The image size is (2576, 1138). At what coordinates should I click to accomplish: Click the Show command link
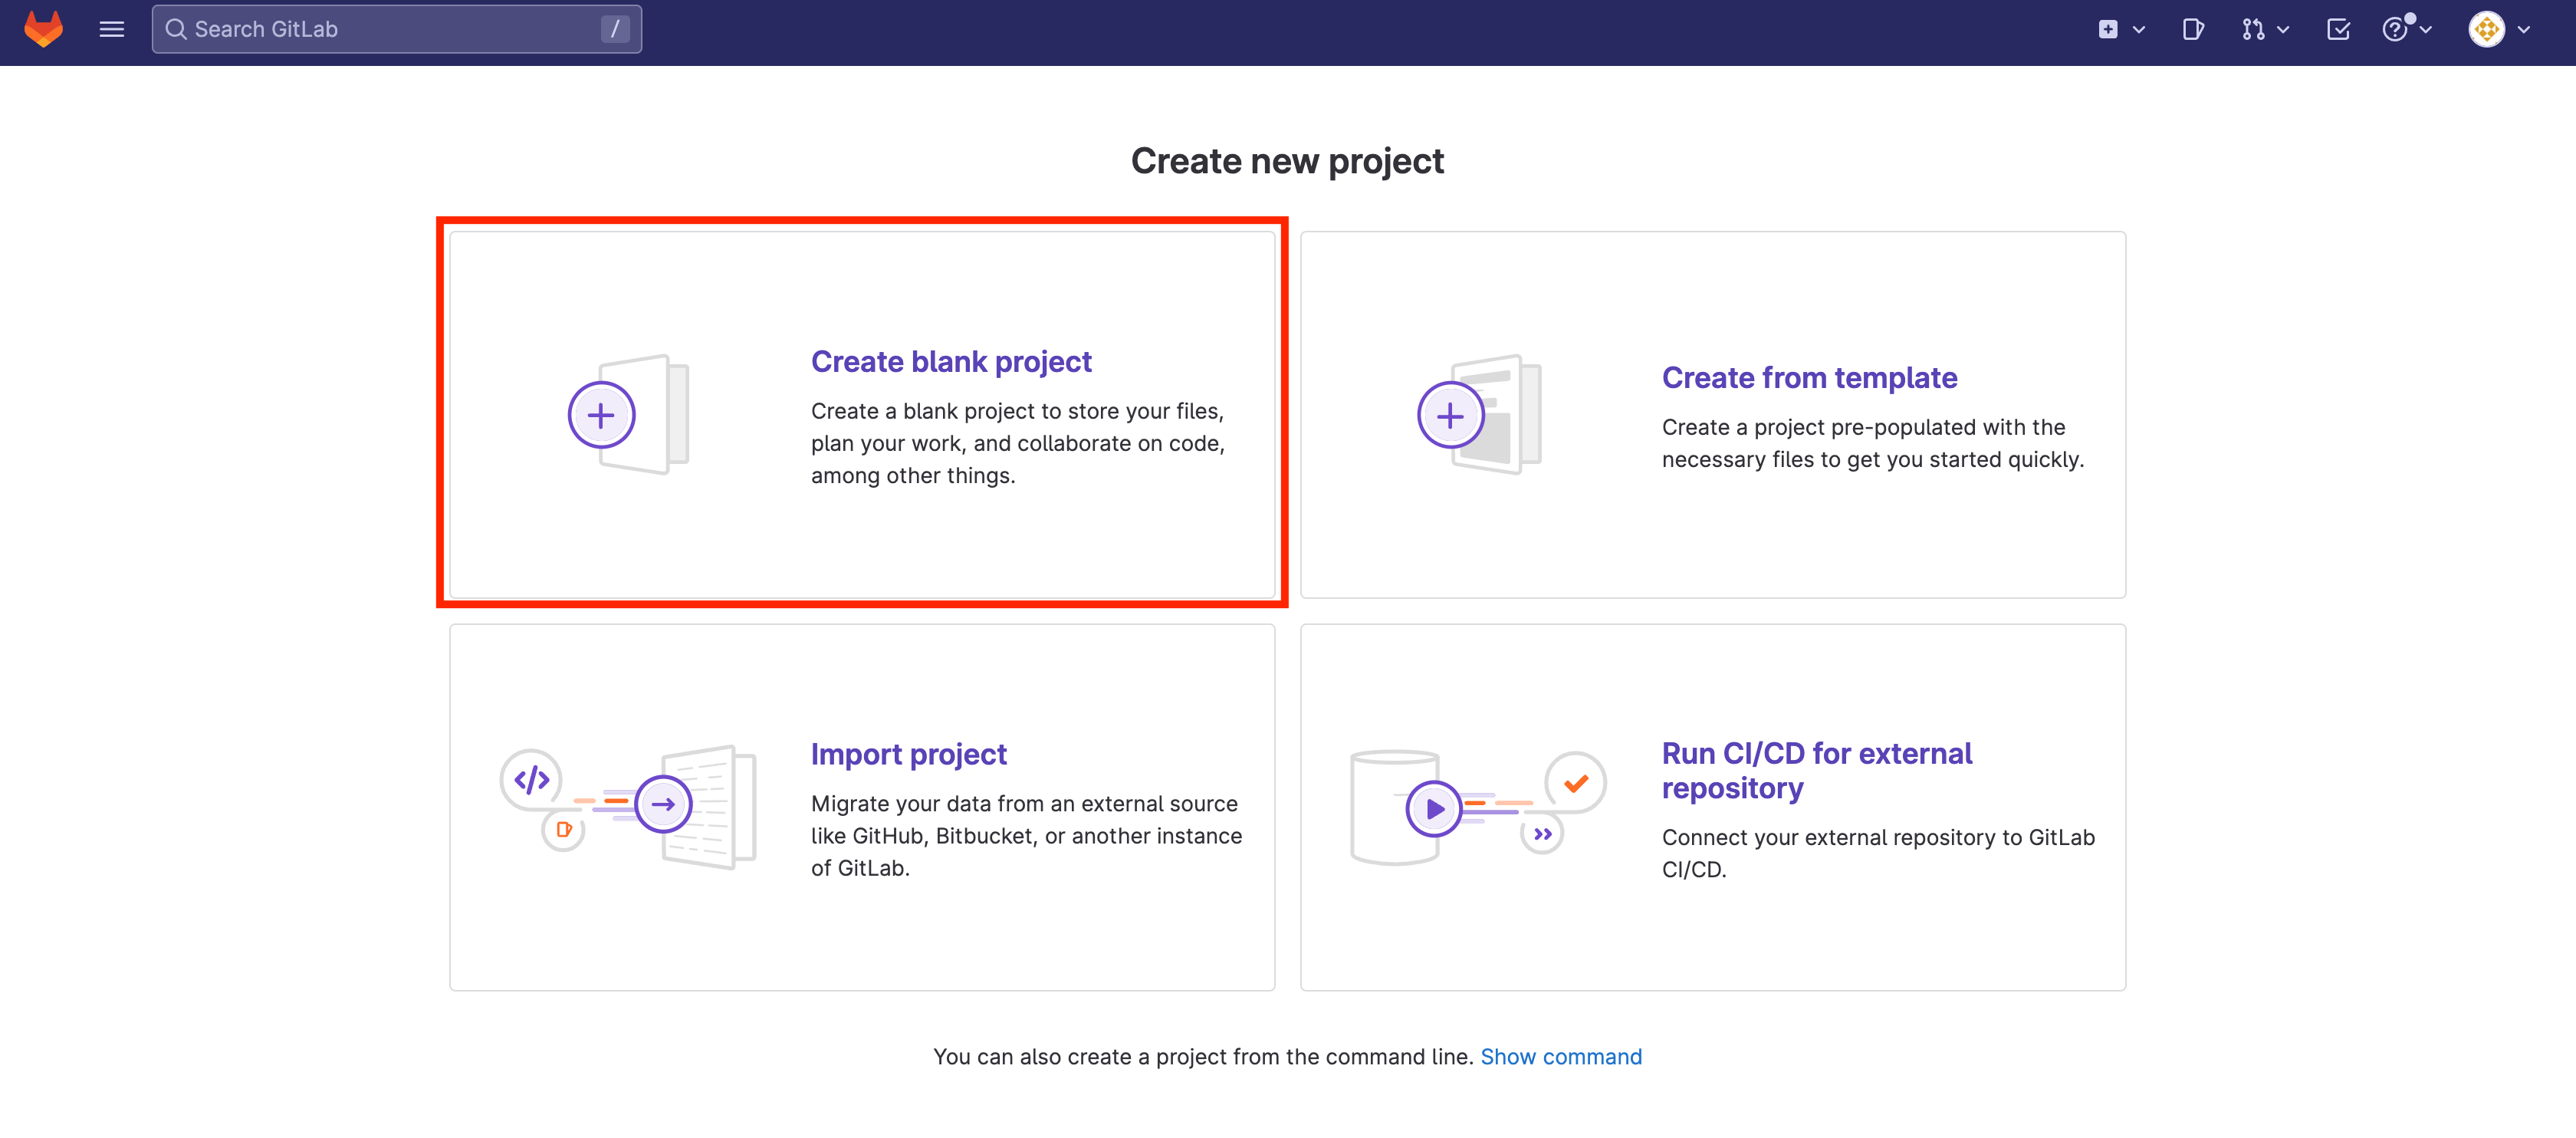coord(1562,1056)
